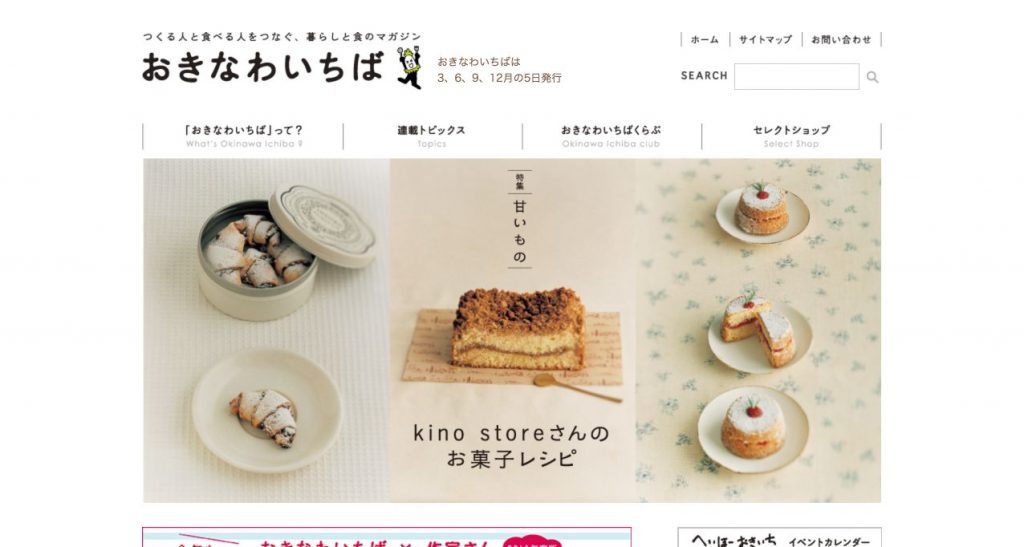Screen dimensions: 1024x547
Task: Open the お問い合わせ contact link
Action: [x=841, y=40]
